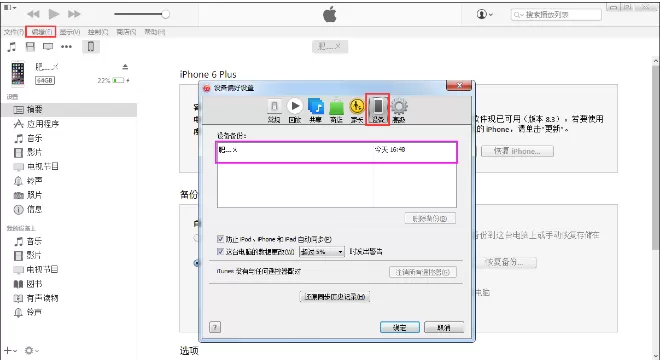
Task: Click the 恢复备份... restore backup button
Action: coord(506,262)
